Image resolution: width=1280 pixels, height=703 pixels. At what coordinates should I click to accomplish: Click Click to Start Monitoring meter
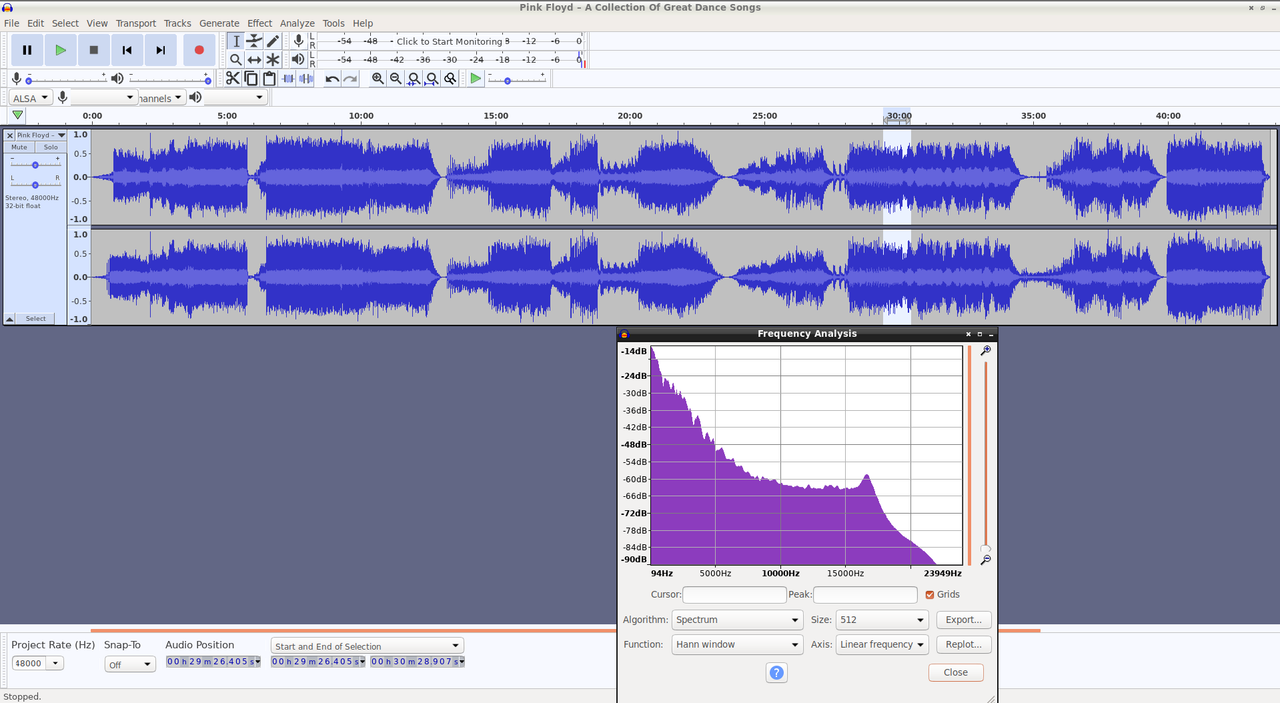click(x=450, y=41)
